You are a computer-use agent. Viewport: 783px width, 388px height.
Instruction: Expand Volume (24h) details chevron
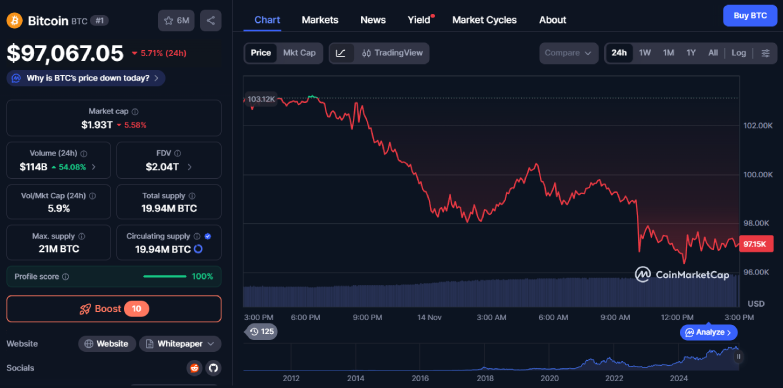(94, 167)
